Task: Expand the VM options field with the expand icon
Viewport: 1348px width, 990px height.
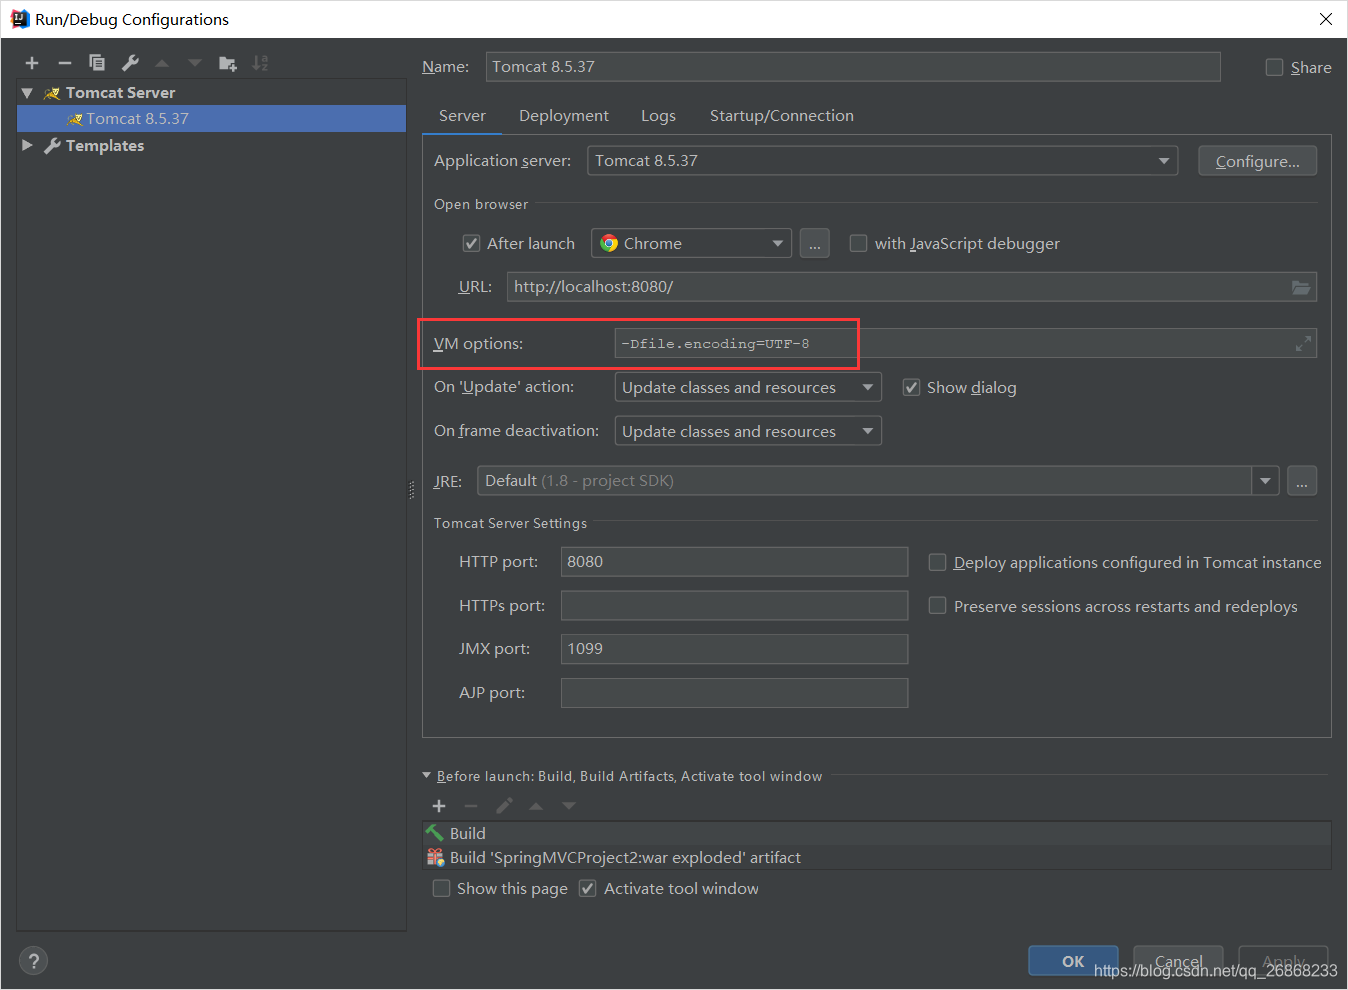Action: click(x=1303, y=344)
